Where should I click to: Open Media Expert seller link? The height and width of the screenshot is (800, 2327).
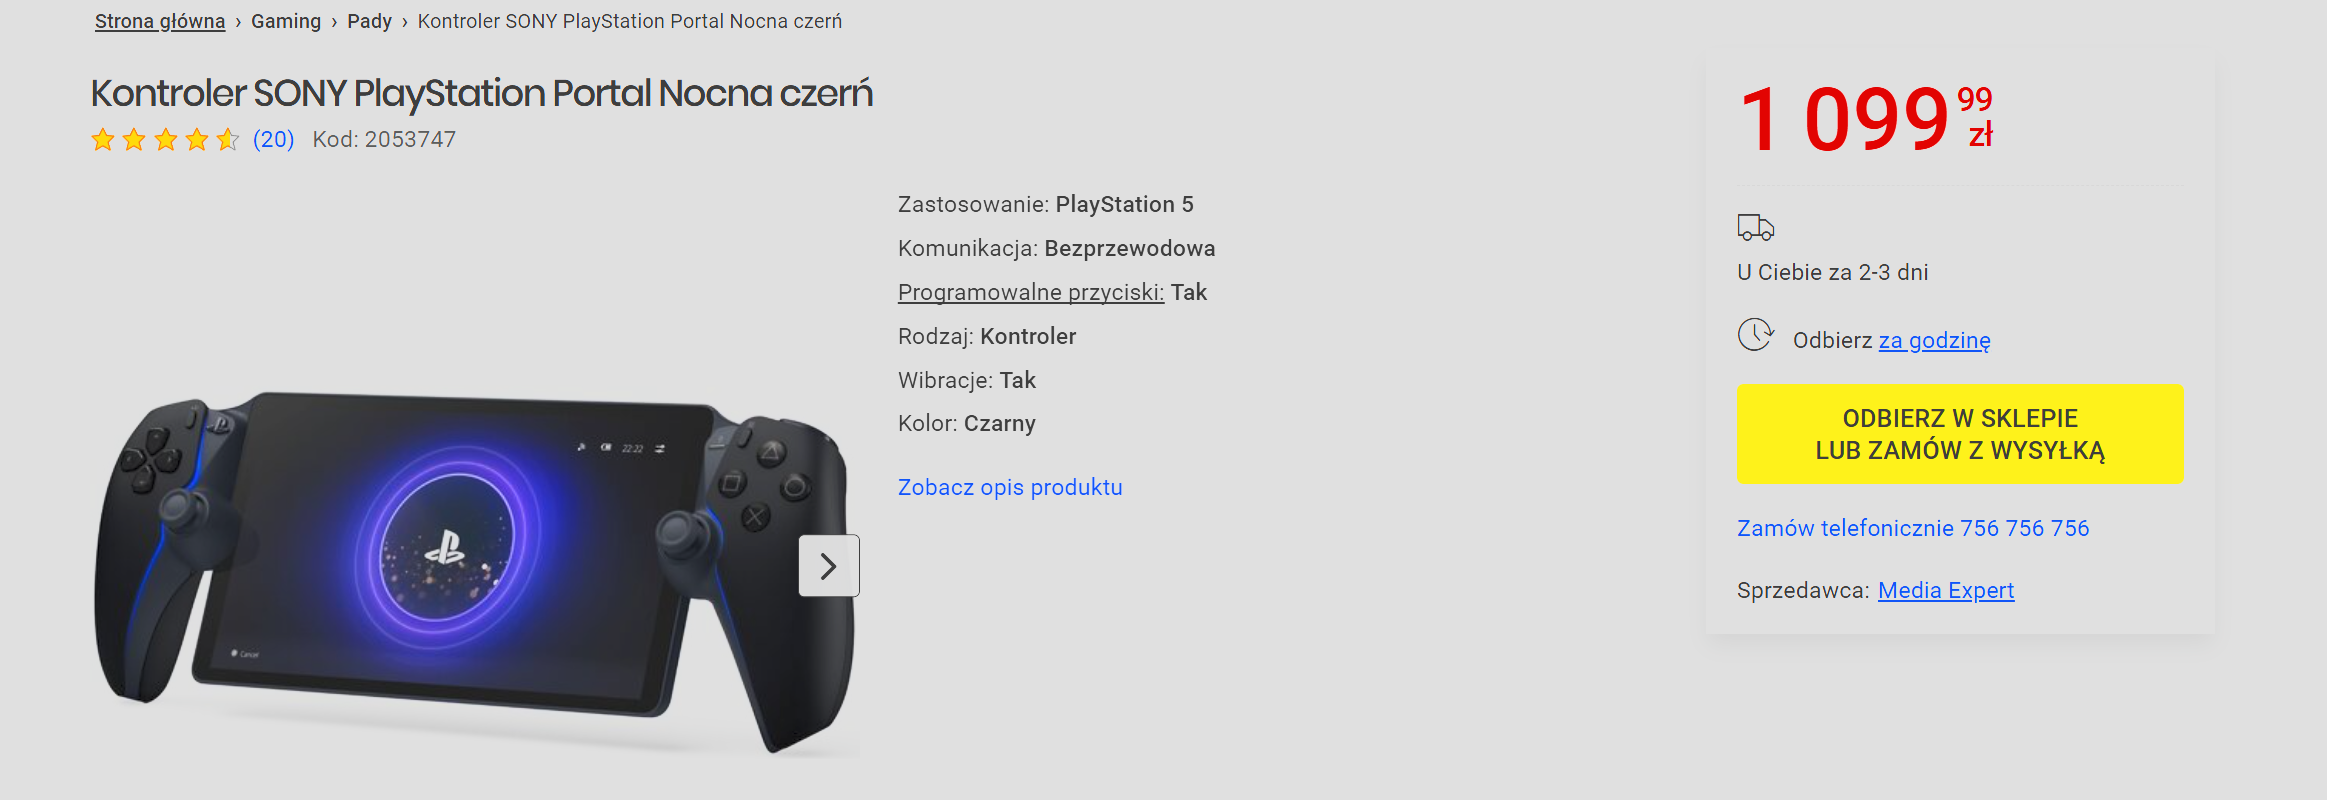click(1946, 590)
